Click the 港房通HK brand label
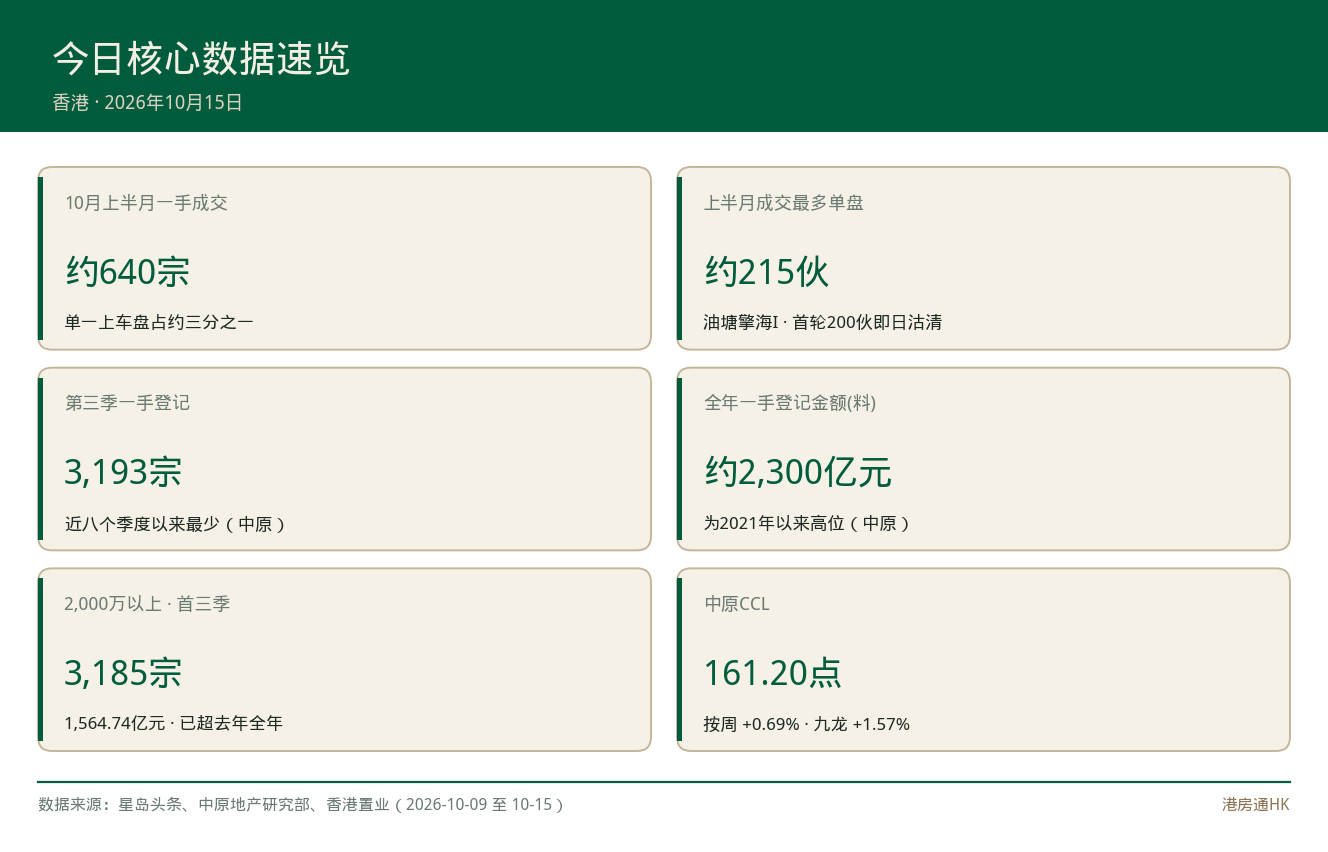The height and width of the screenshot is (852, 1328). click(1256, 804)
